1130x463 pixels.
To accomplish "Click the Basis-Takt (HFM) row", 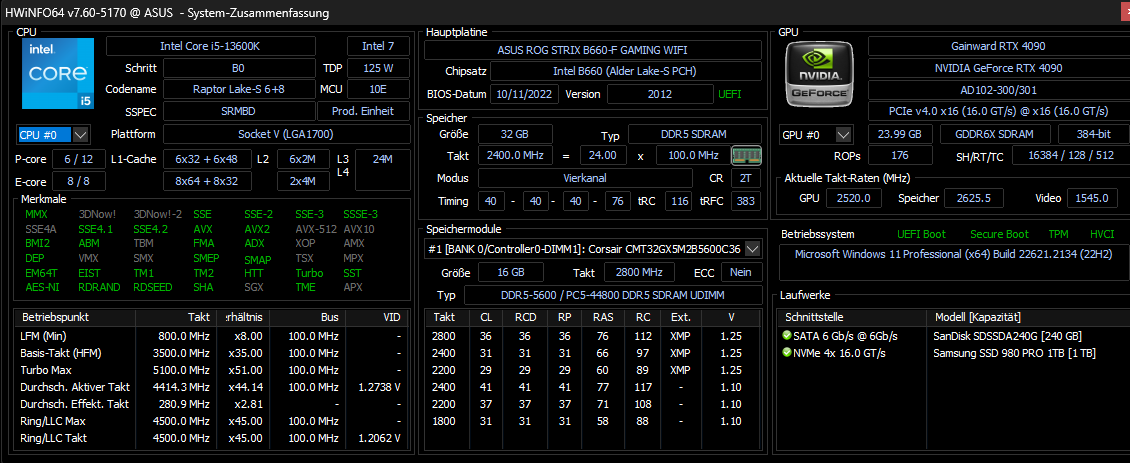I will coord(210,353).
